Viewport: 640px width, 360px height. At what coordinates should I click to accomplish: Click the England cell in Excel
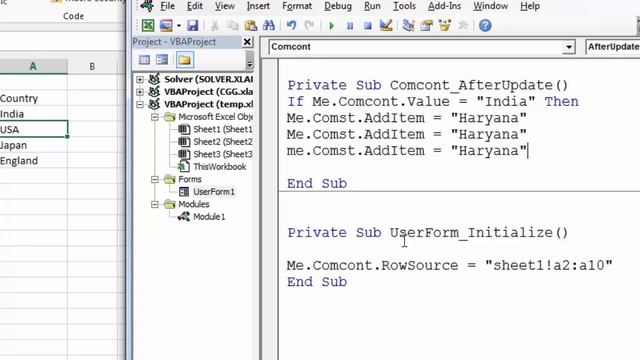[x=33, y=161]
